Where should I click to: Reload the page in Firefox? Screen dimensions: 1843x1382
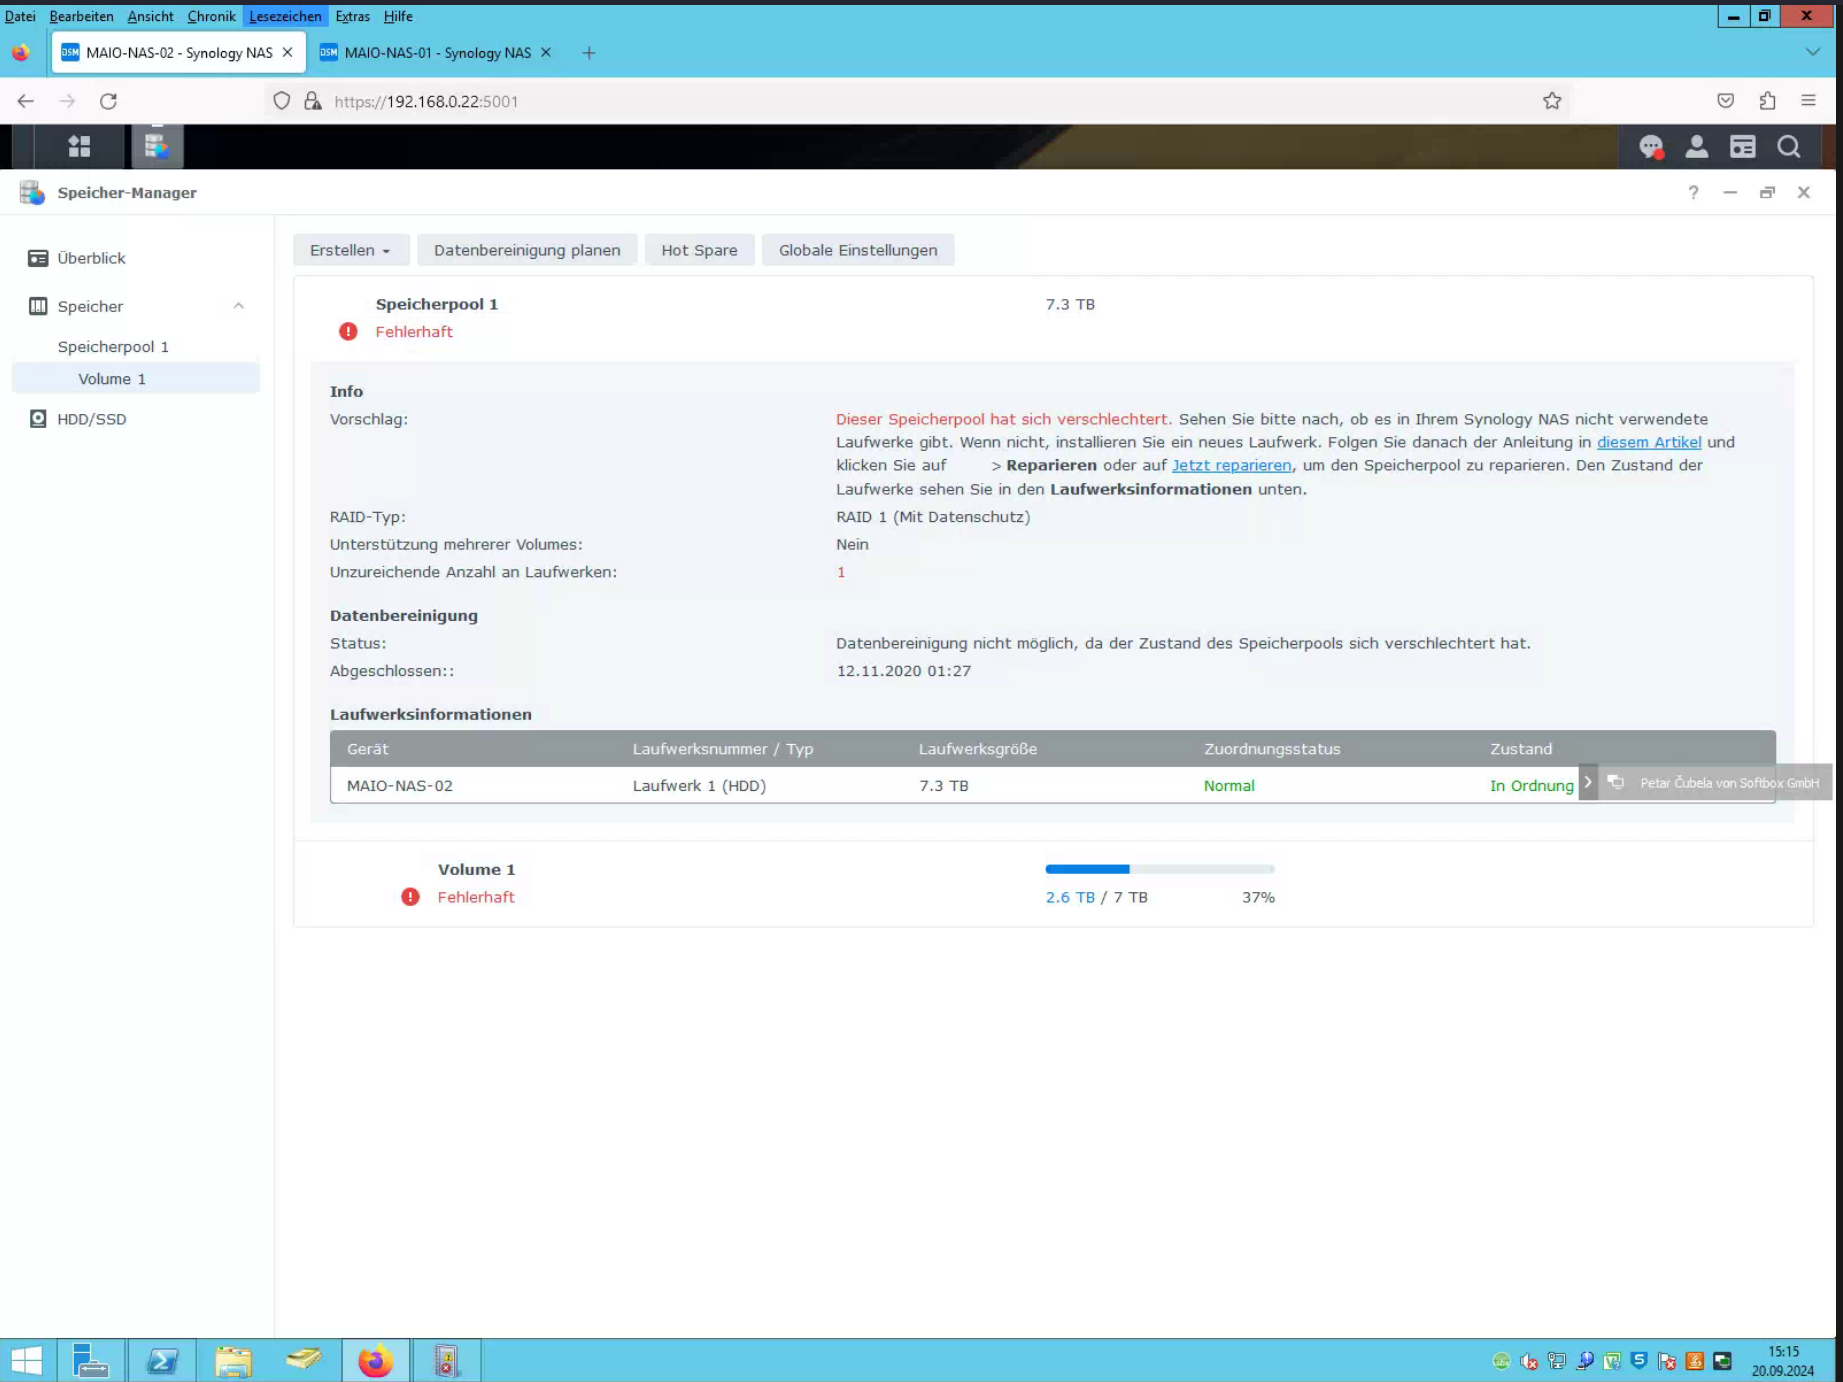point(108,101)
